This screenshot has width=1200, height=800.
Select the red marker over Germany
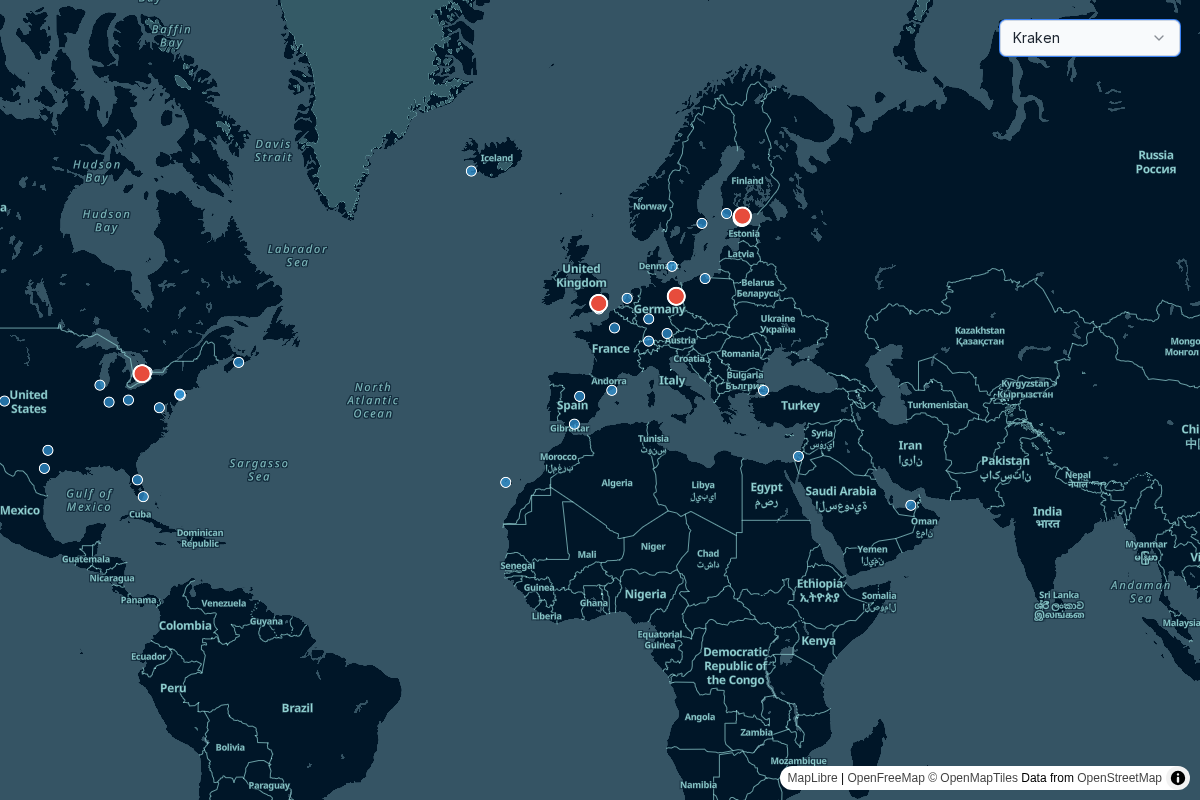676,296
